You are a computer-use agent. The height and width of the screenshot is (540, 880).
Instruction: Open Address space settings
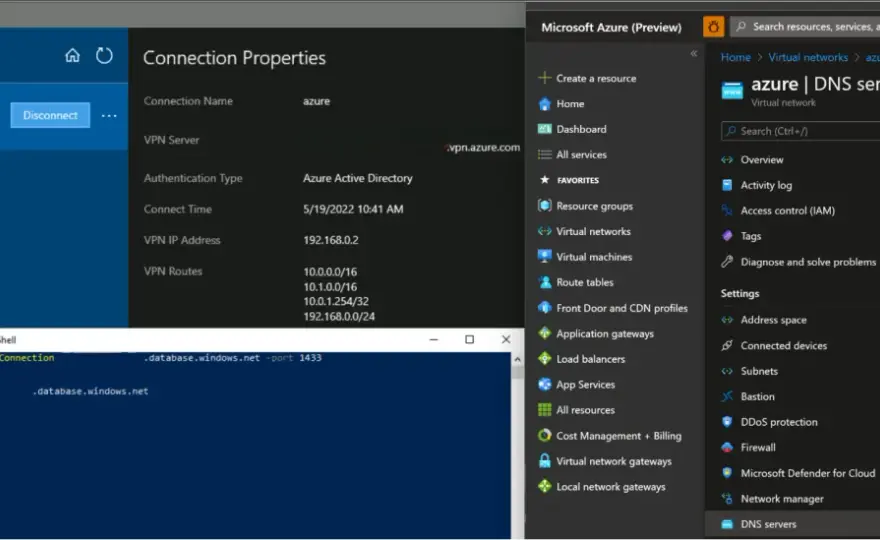click(x=773, y=320)
